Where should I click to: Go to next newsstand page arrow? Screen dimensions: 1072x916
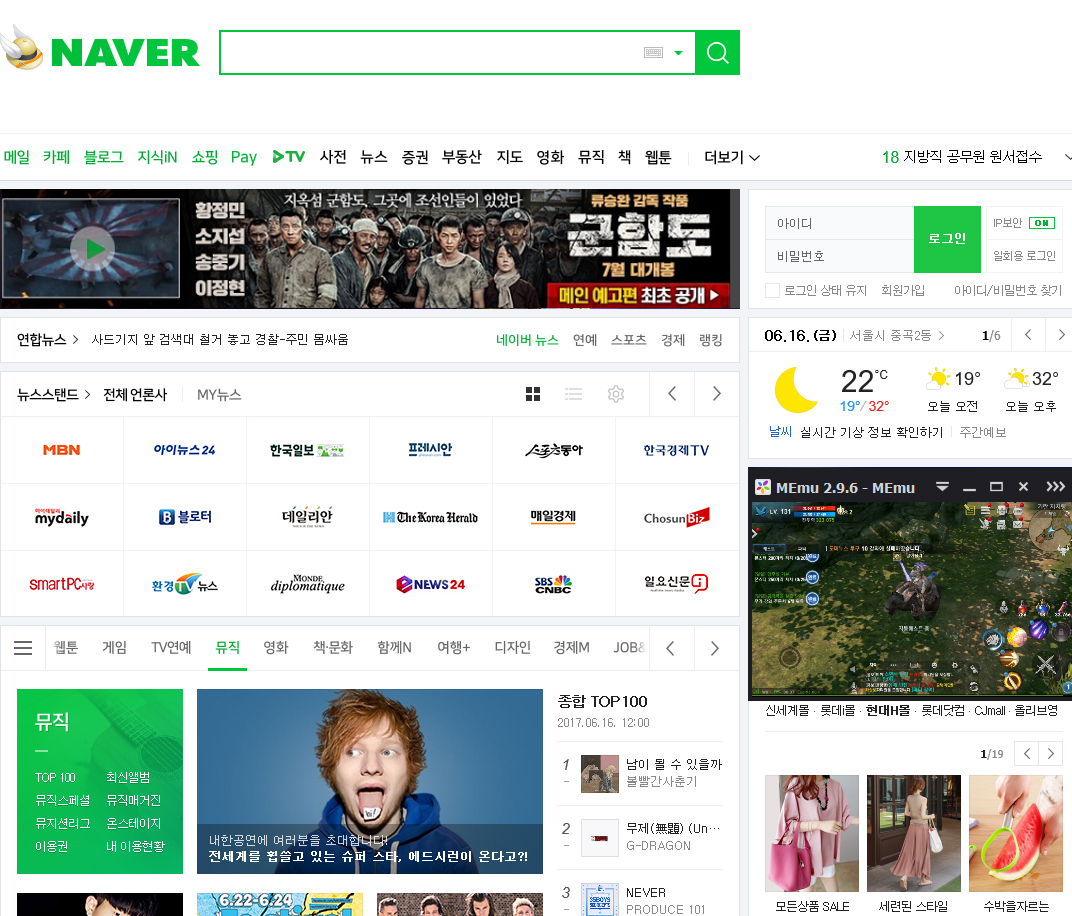tap(716, 394)
